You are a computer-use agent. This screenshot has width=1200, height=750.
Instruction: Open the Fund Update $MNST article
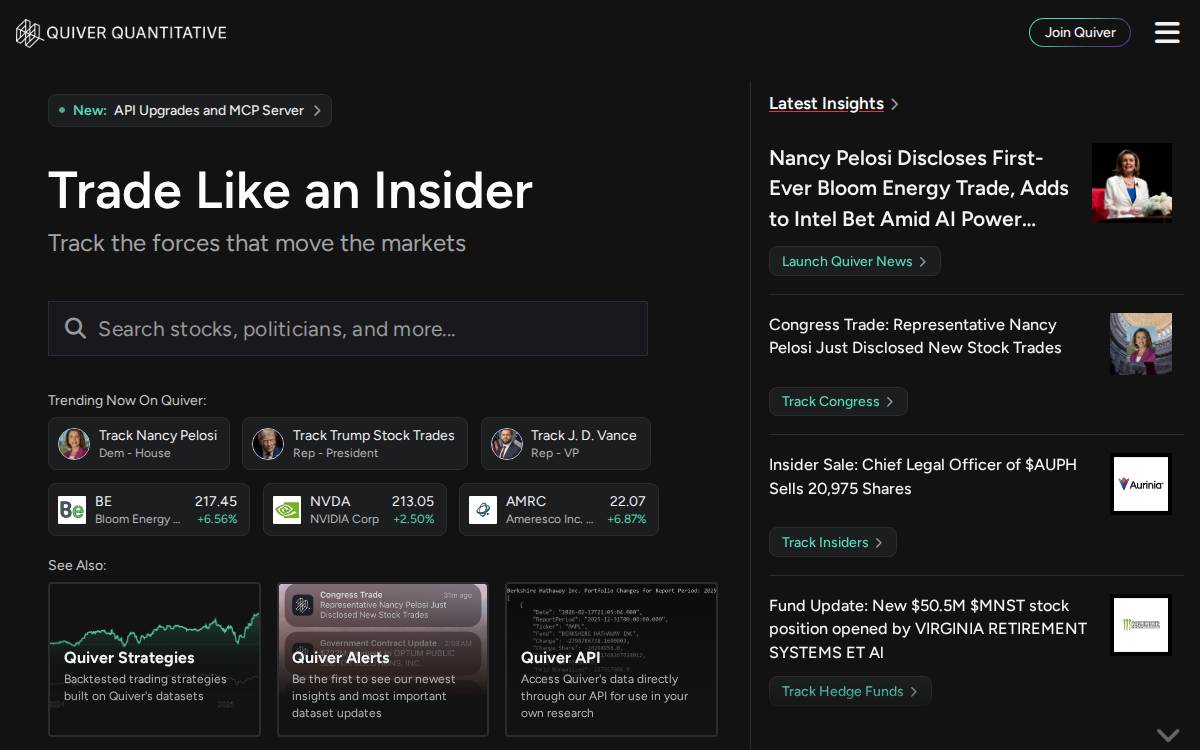click(928, 629)
